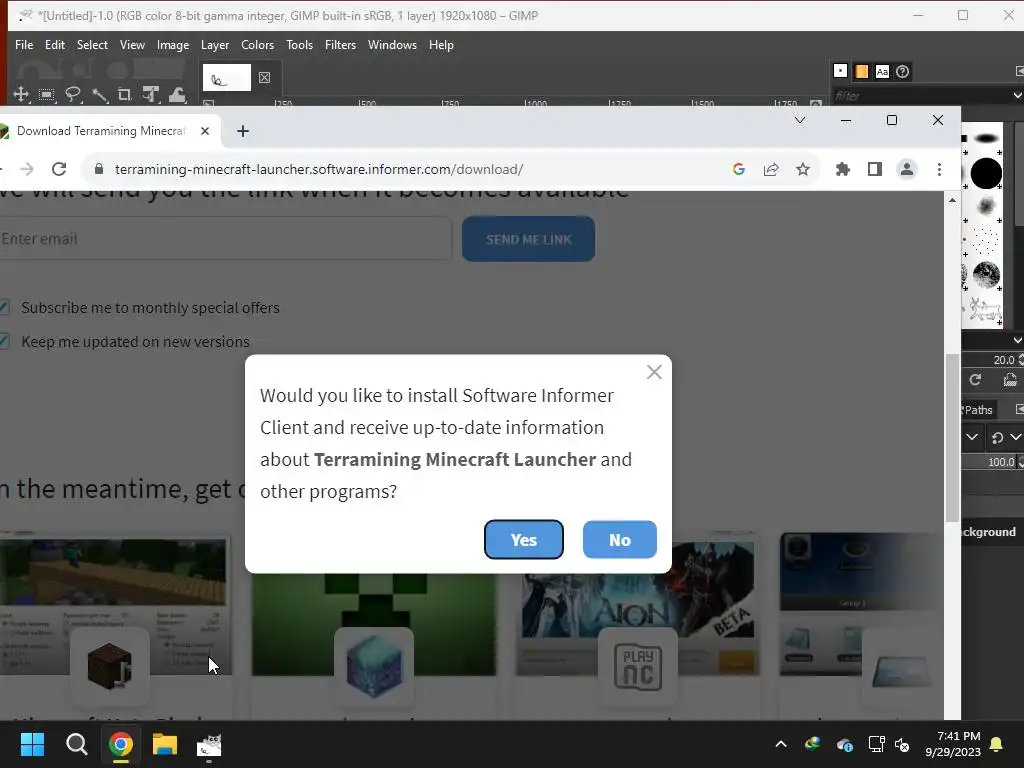Open the Chrome profile avatar
The height and width of the screenshot is (768, 1024).
pyautogui.click(x=906, y=169)
